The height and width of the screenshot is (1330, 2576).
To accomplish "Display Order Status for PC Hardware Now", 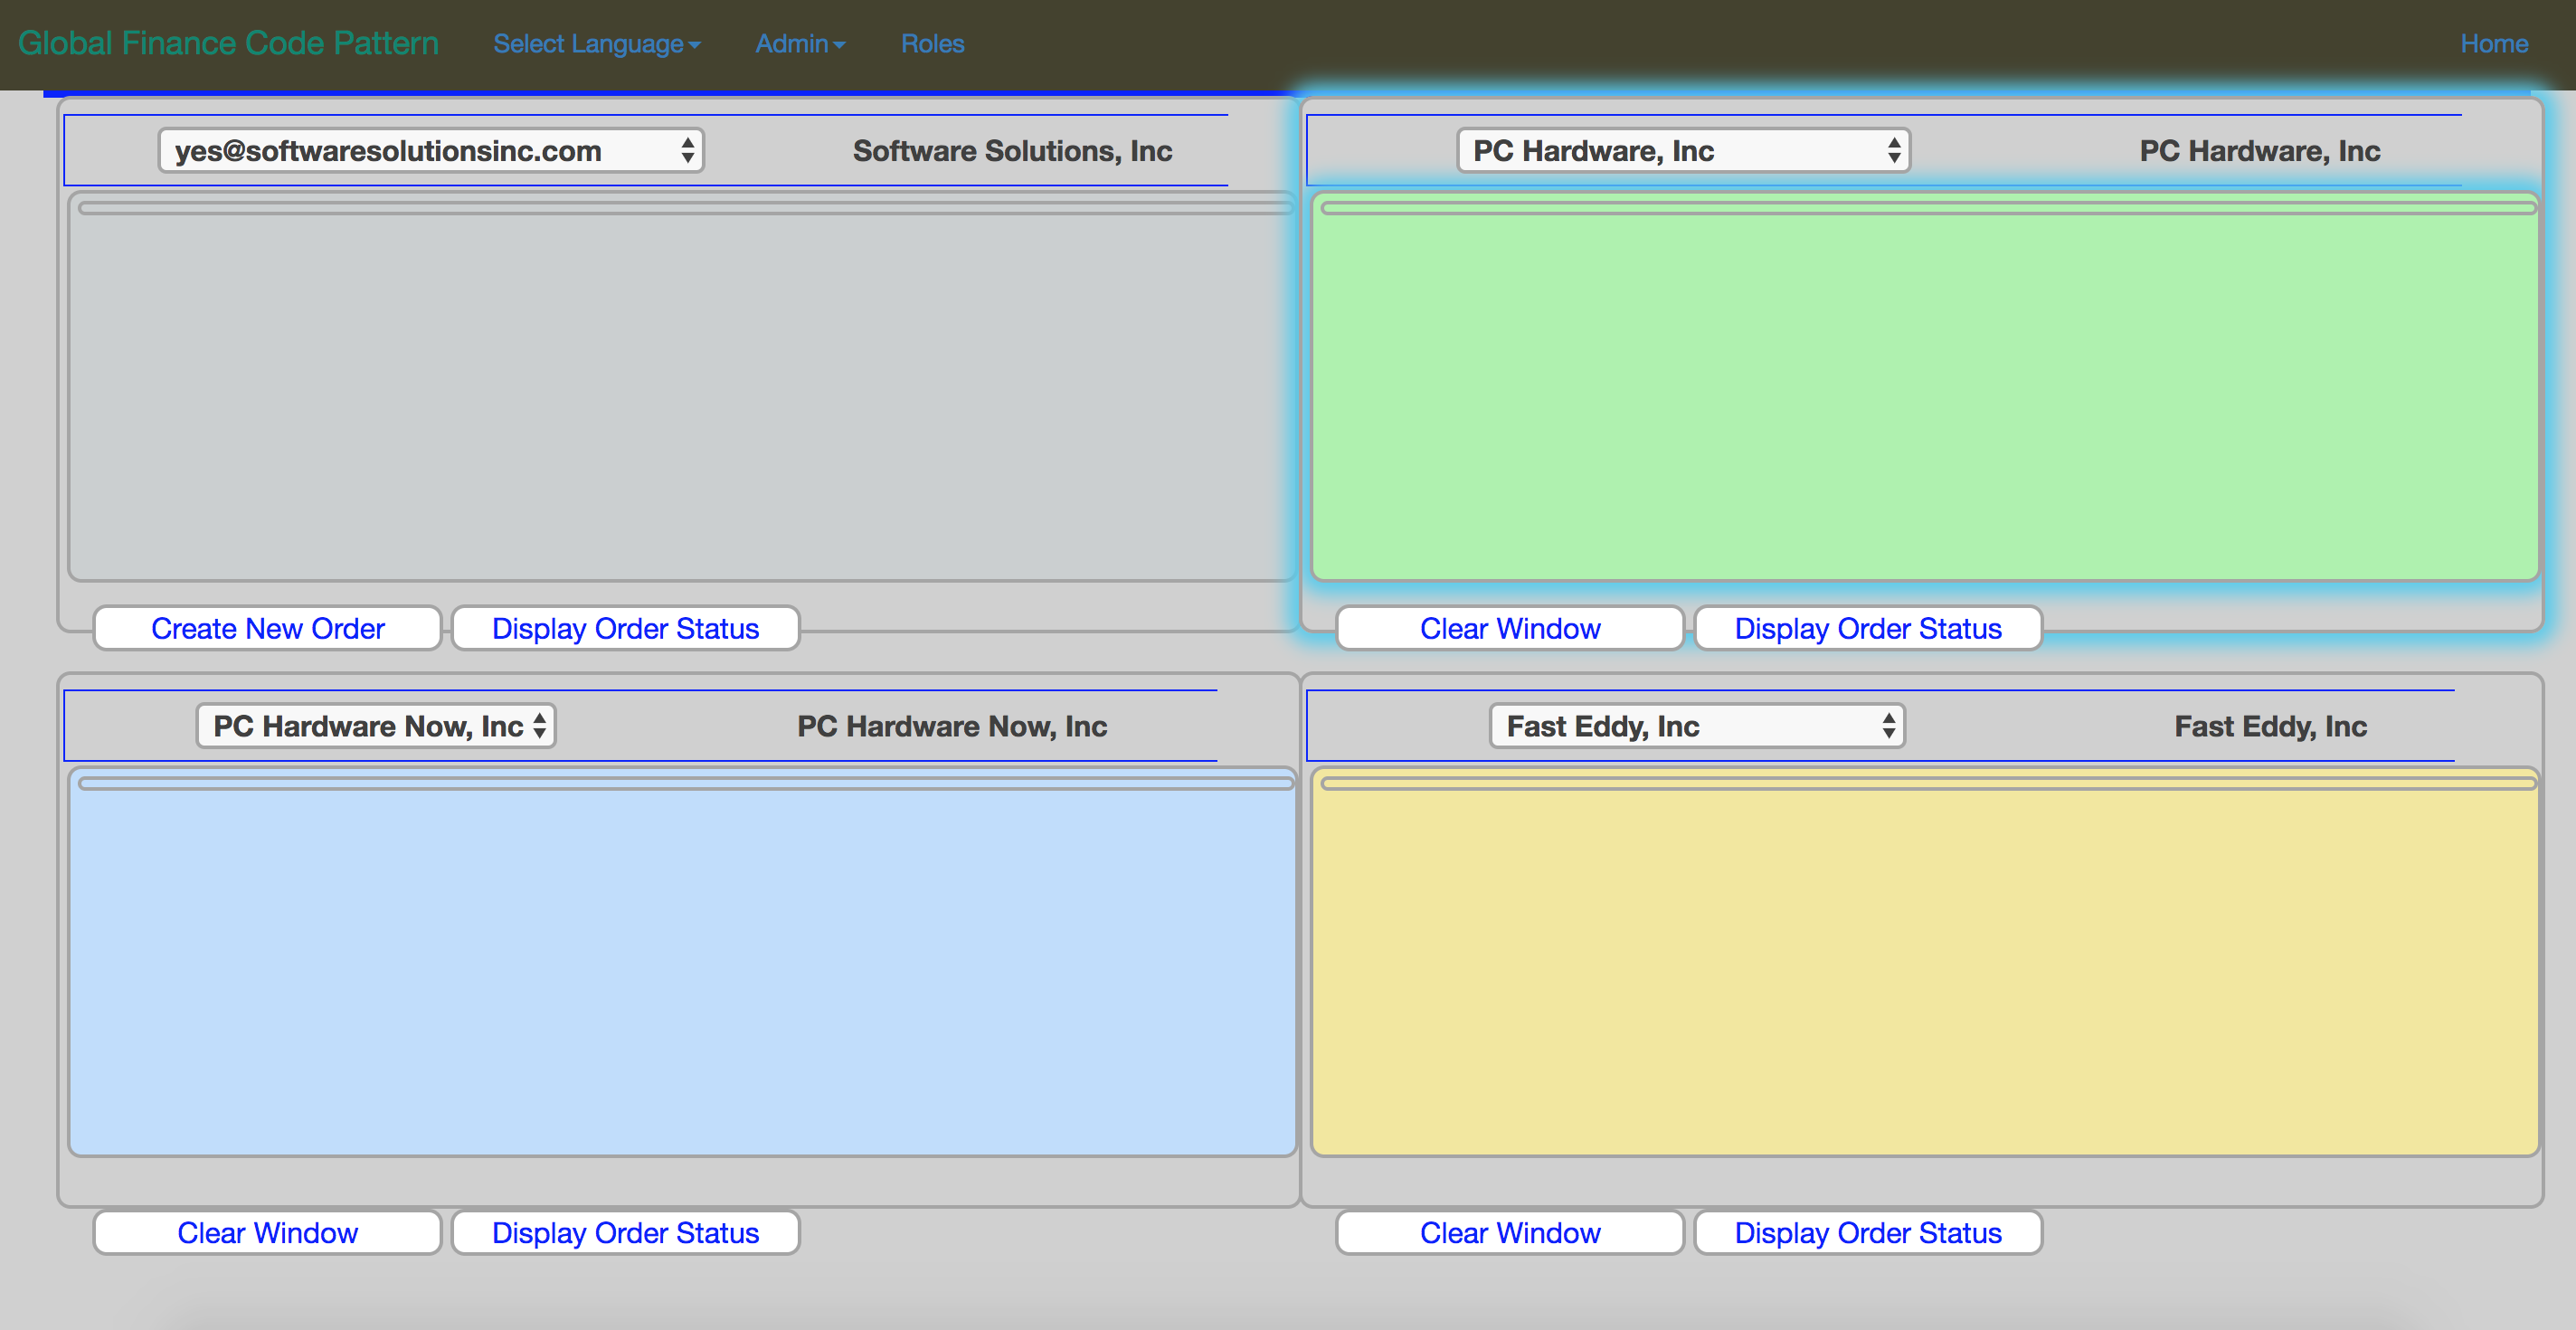I will 625,1233.
